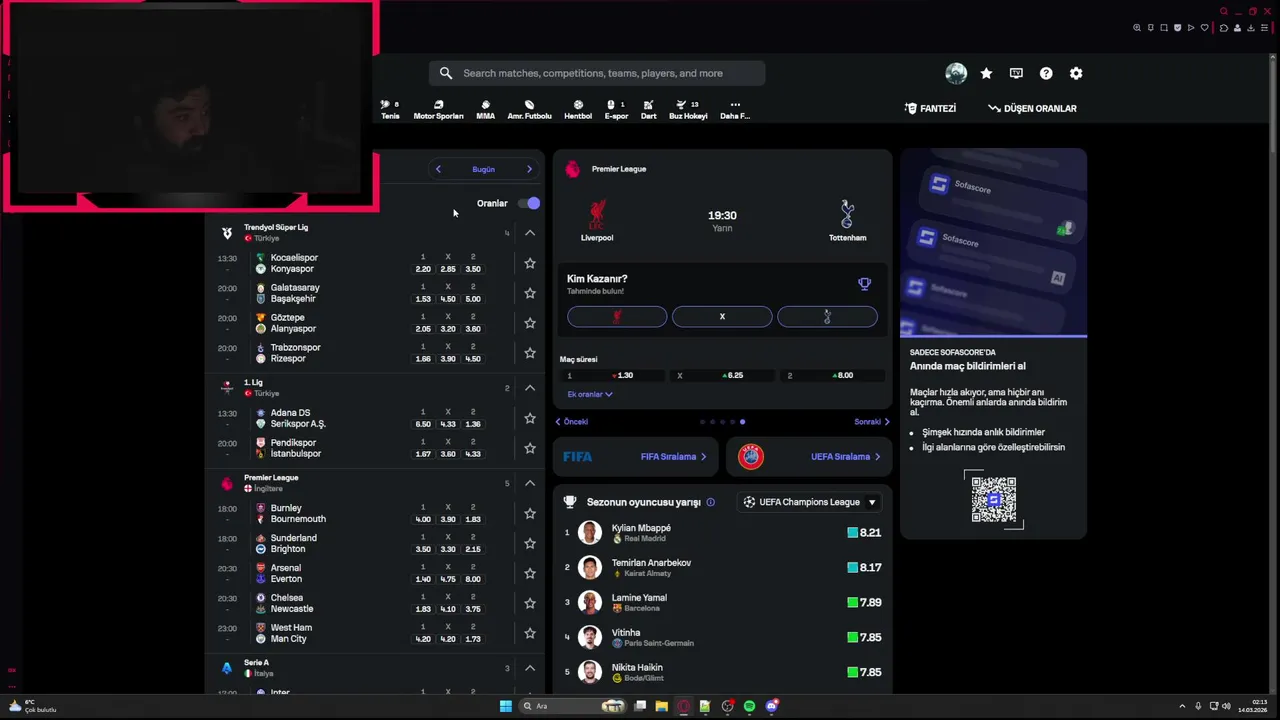Open the FANTEZİ tab
1280x720 pixels.
click(930, 108)
